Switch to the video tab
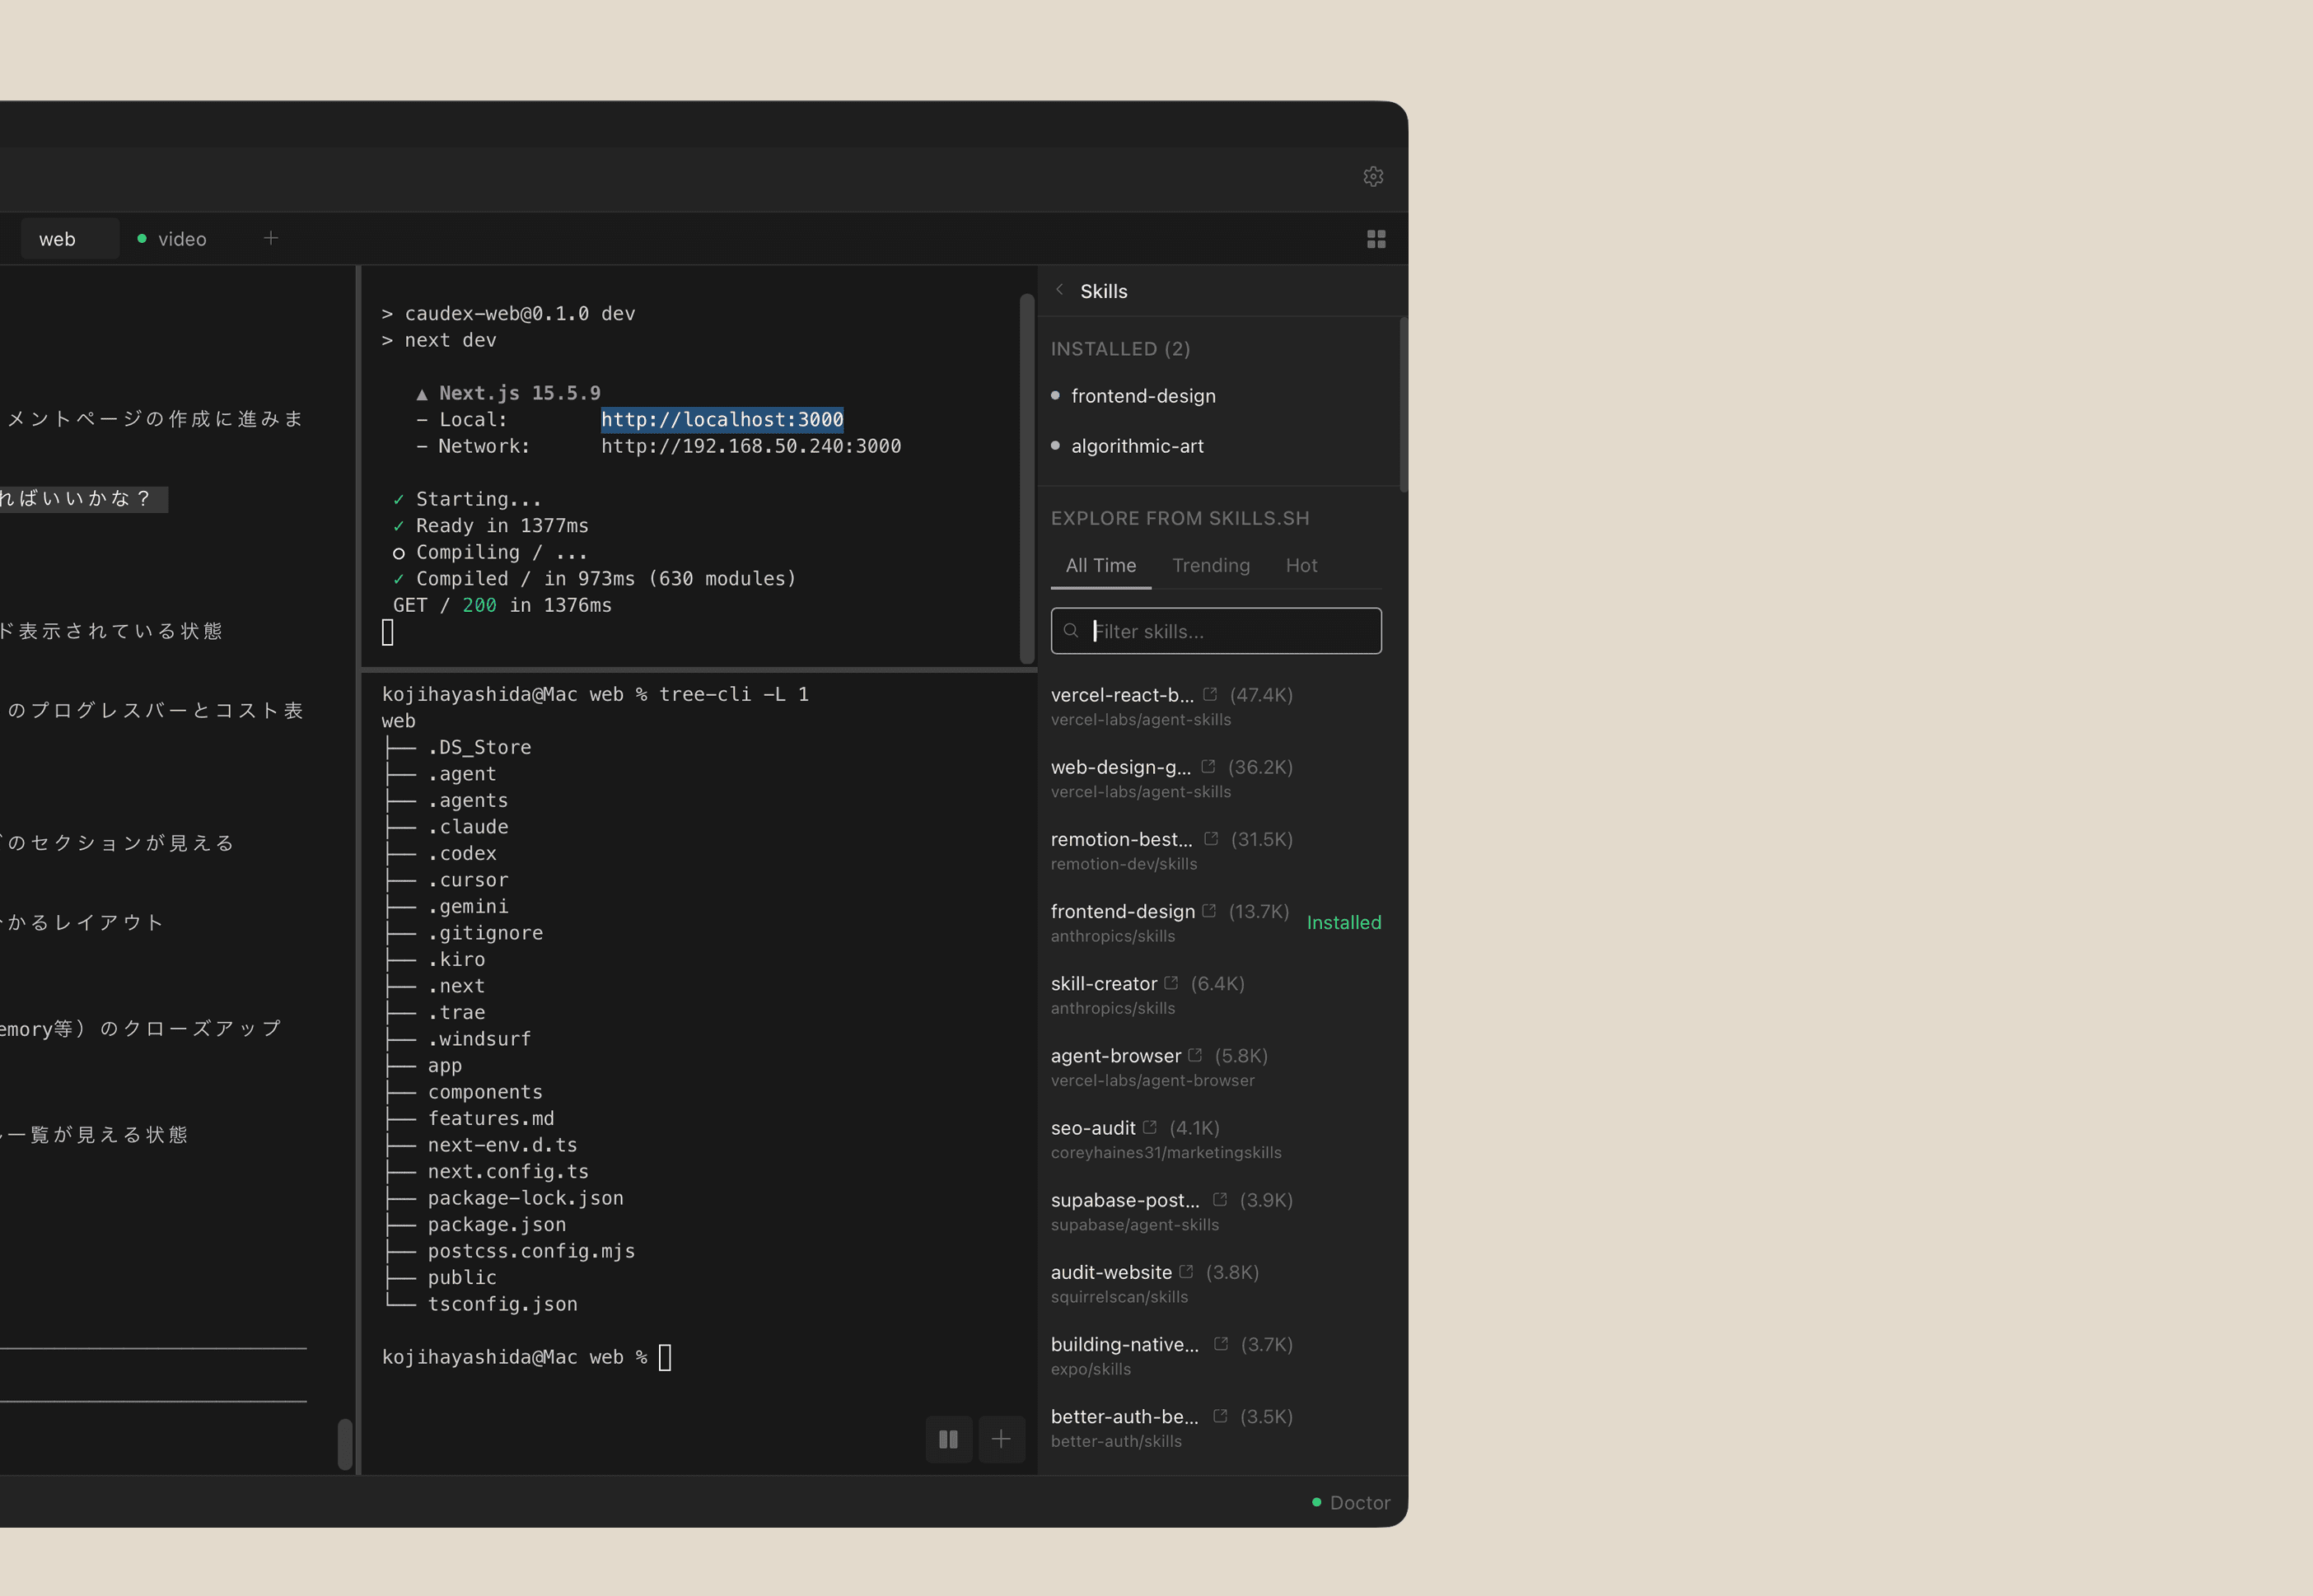 click(x=181, y=239)
